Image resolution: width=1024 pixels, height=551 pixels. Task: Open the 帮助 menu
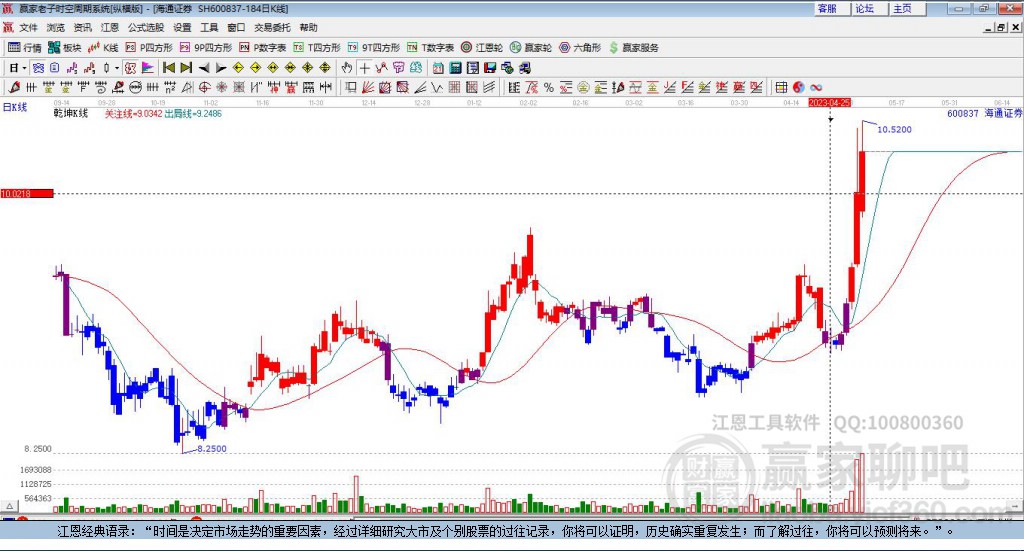[308, 27]
